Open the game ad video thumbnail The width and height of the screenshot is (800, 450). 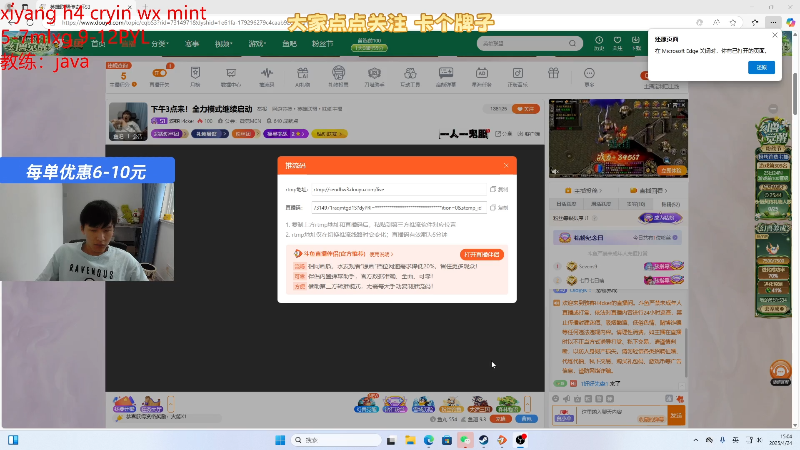618,138
